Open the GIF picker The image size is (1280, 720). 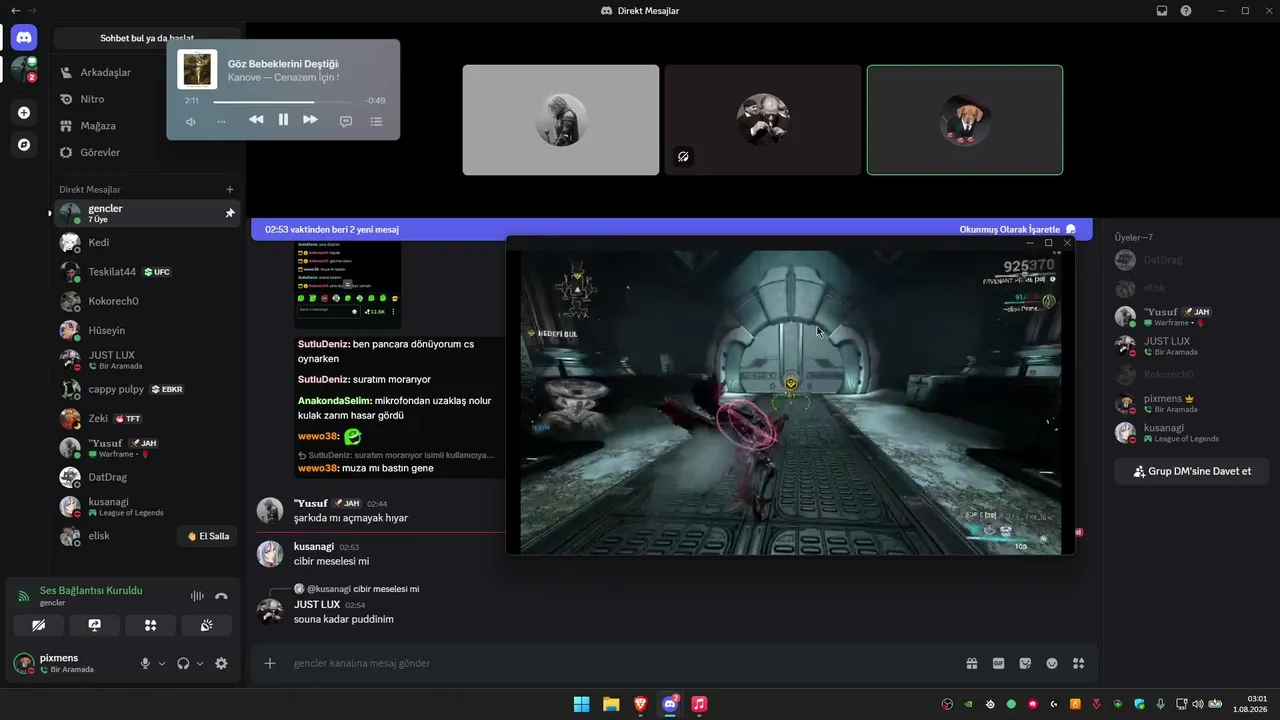point(998,663)
